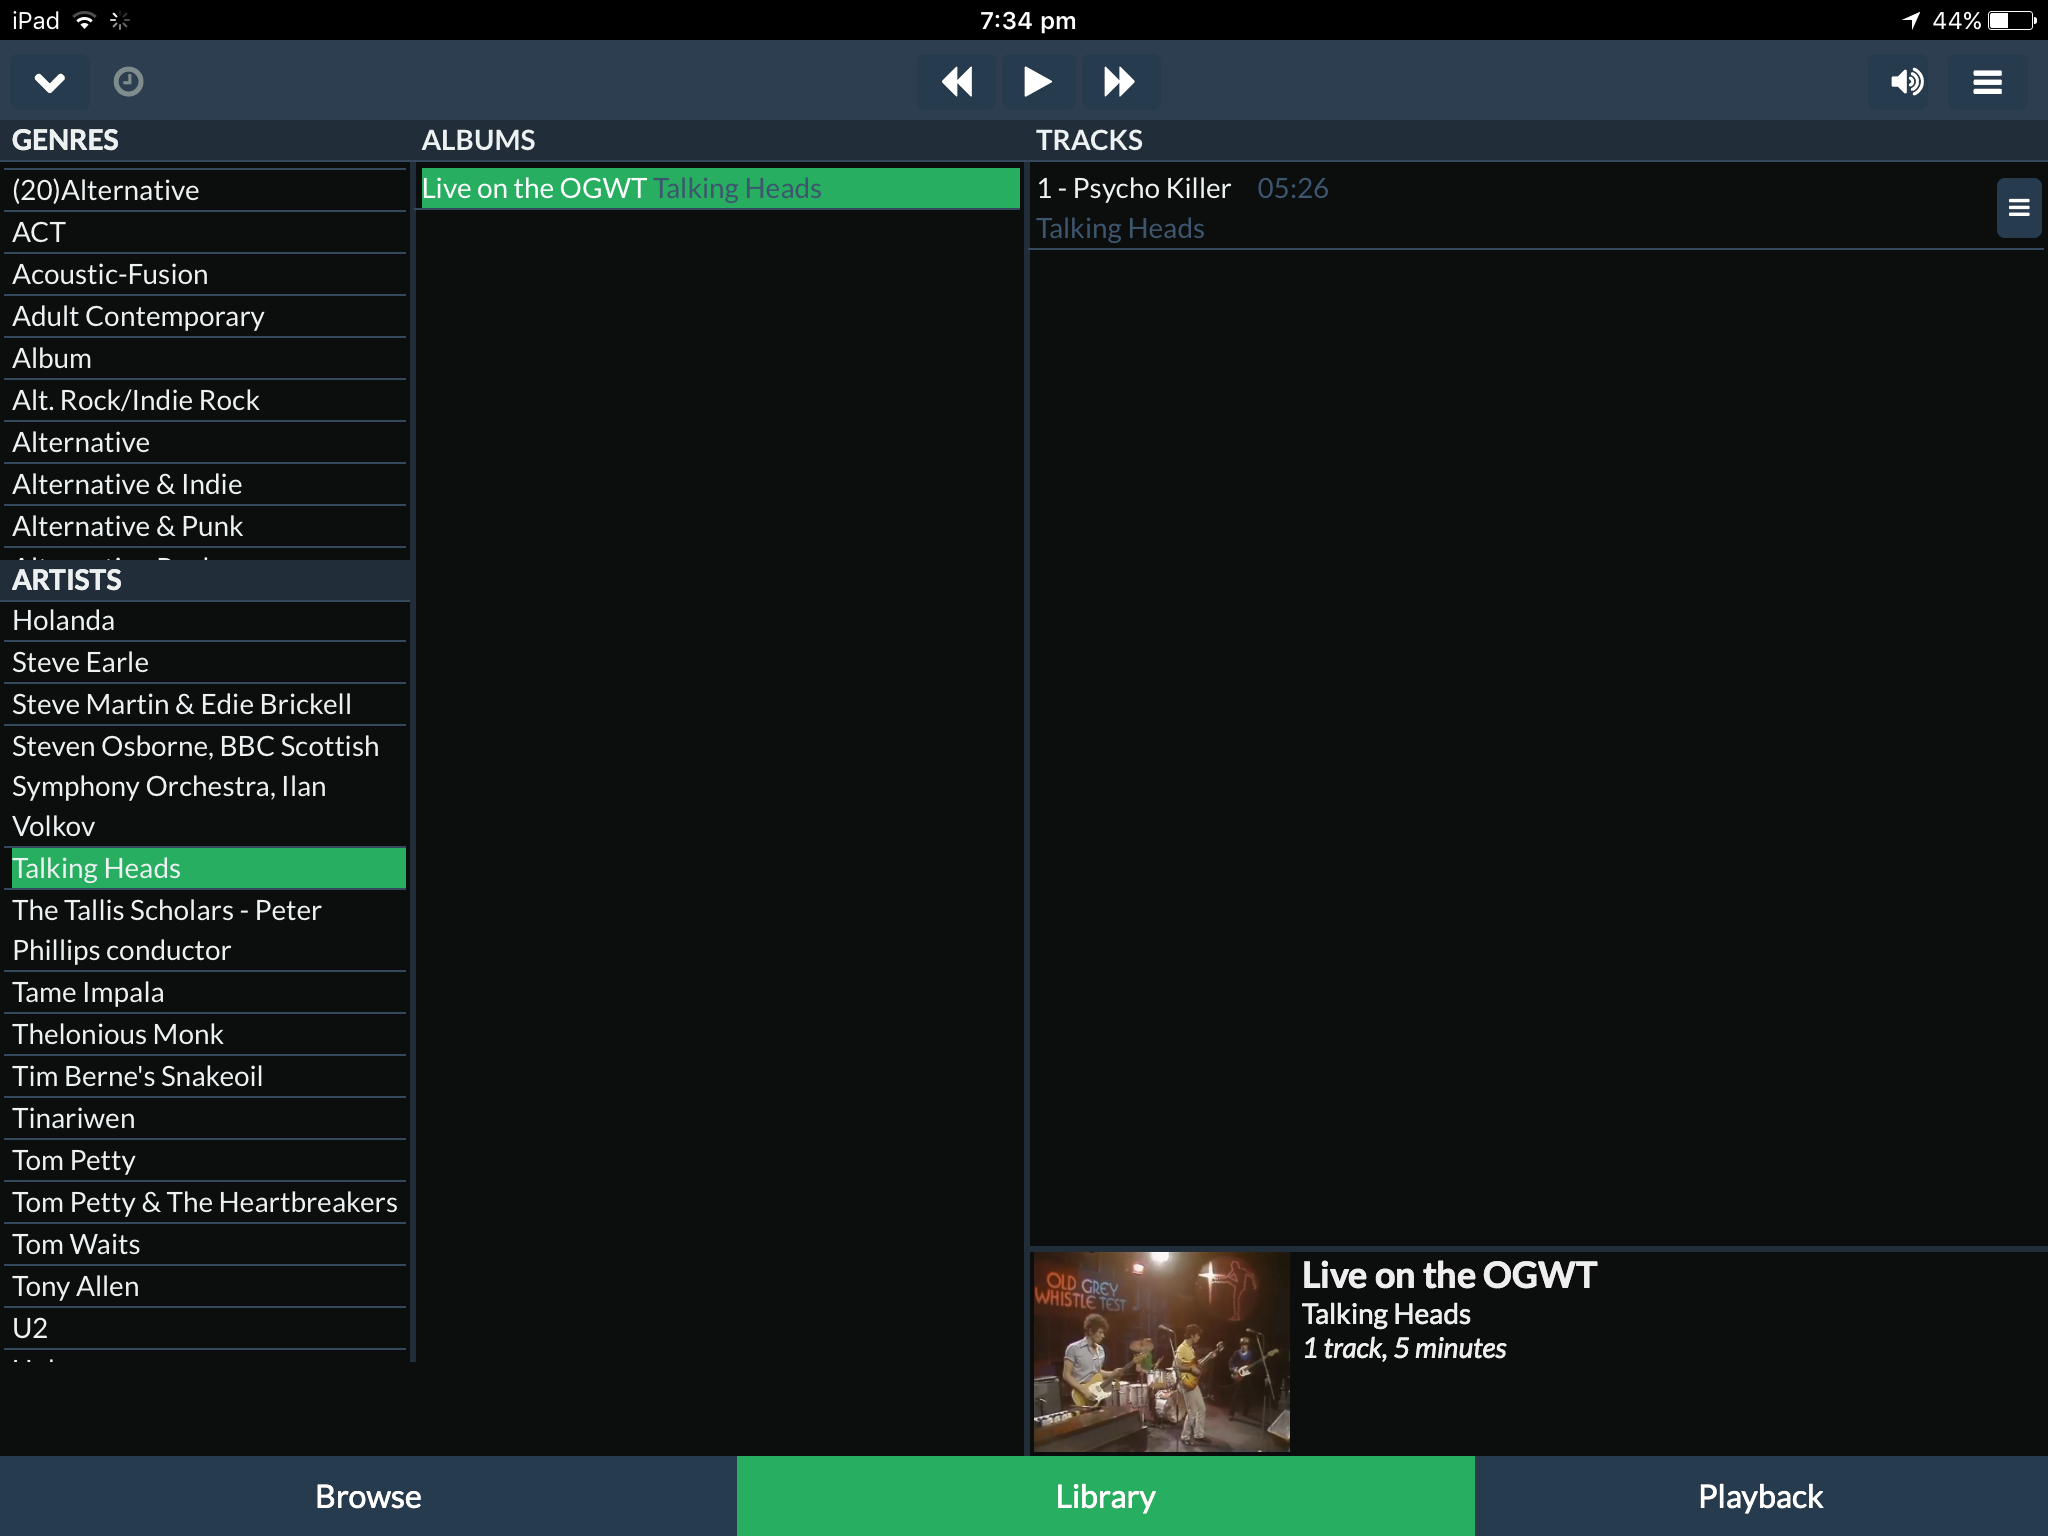Select the Album genre

[207, 358]
